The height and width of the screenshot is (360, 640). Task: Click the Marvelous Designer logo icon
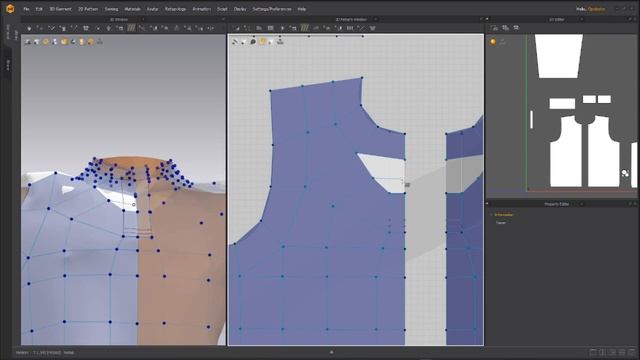[x=10, y=9]
